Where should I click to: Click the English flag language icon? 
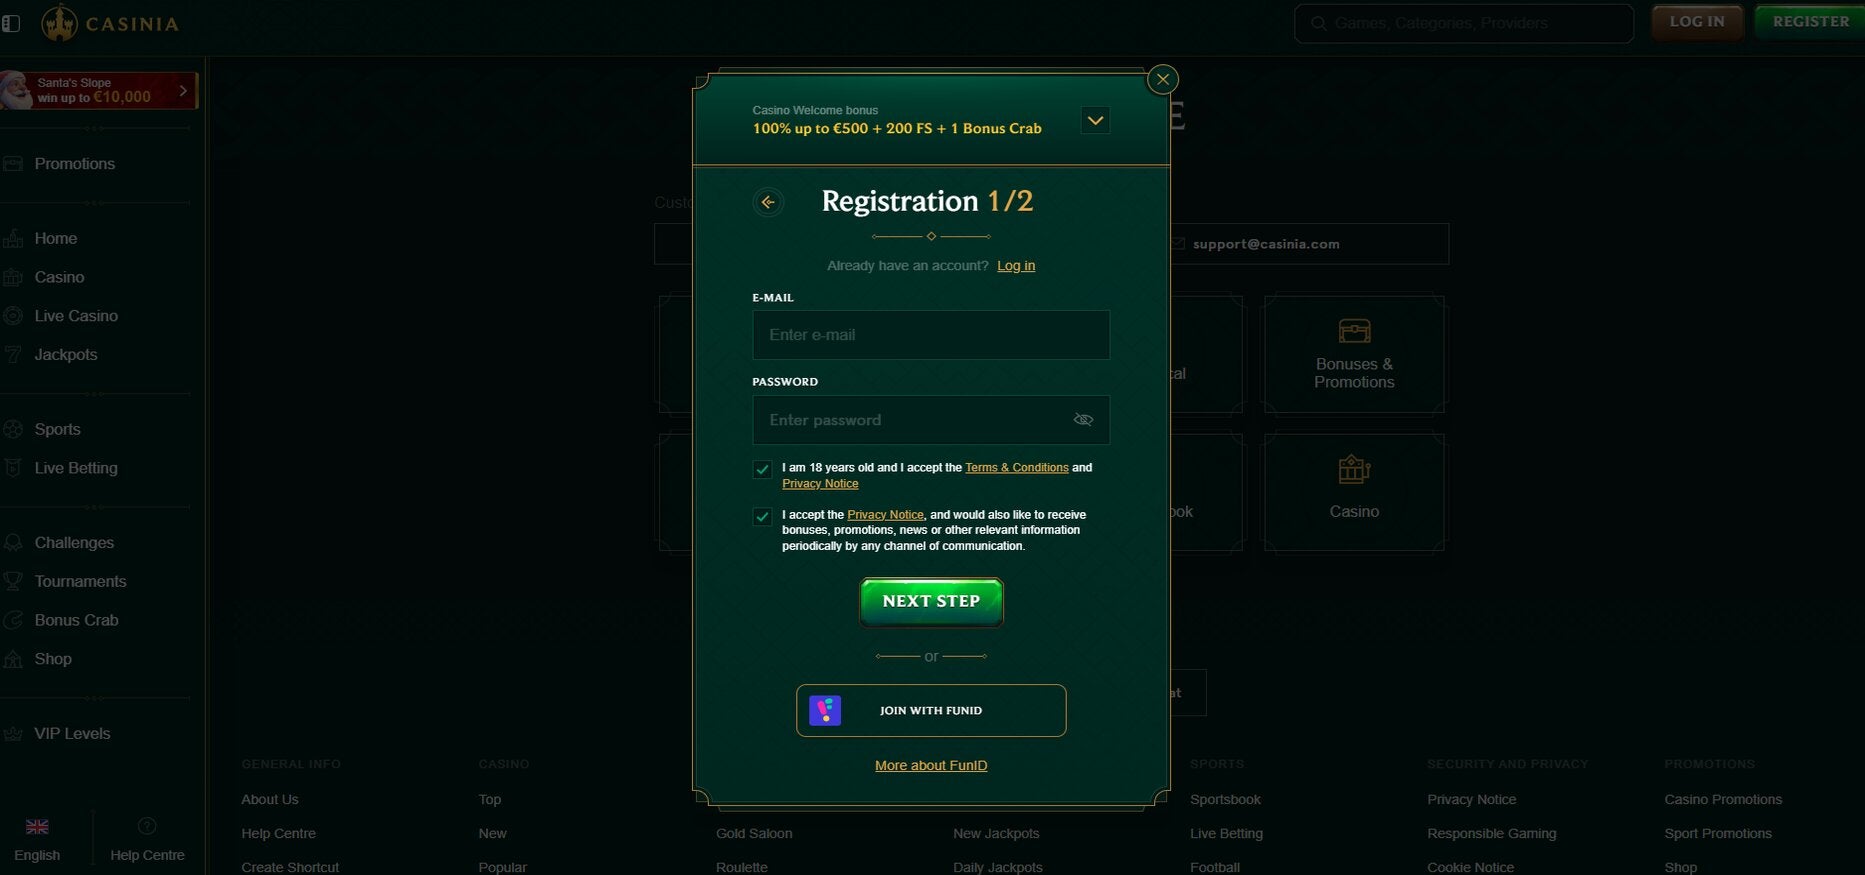(x=37, y=827)
